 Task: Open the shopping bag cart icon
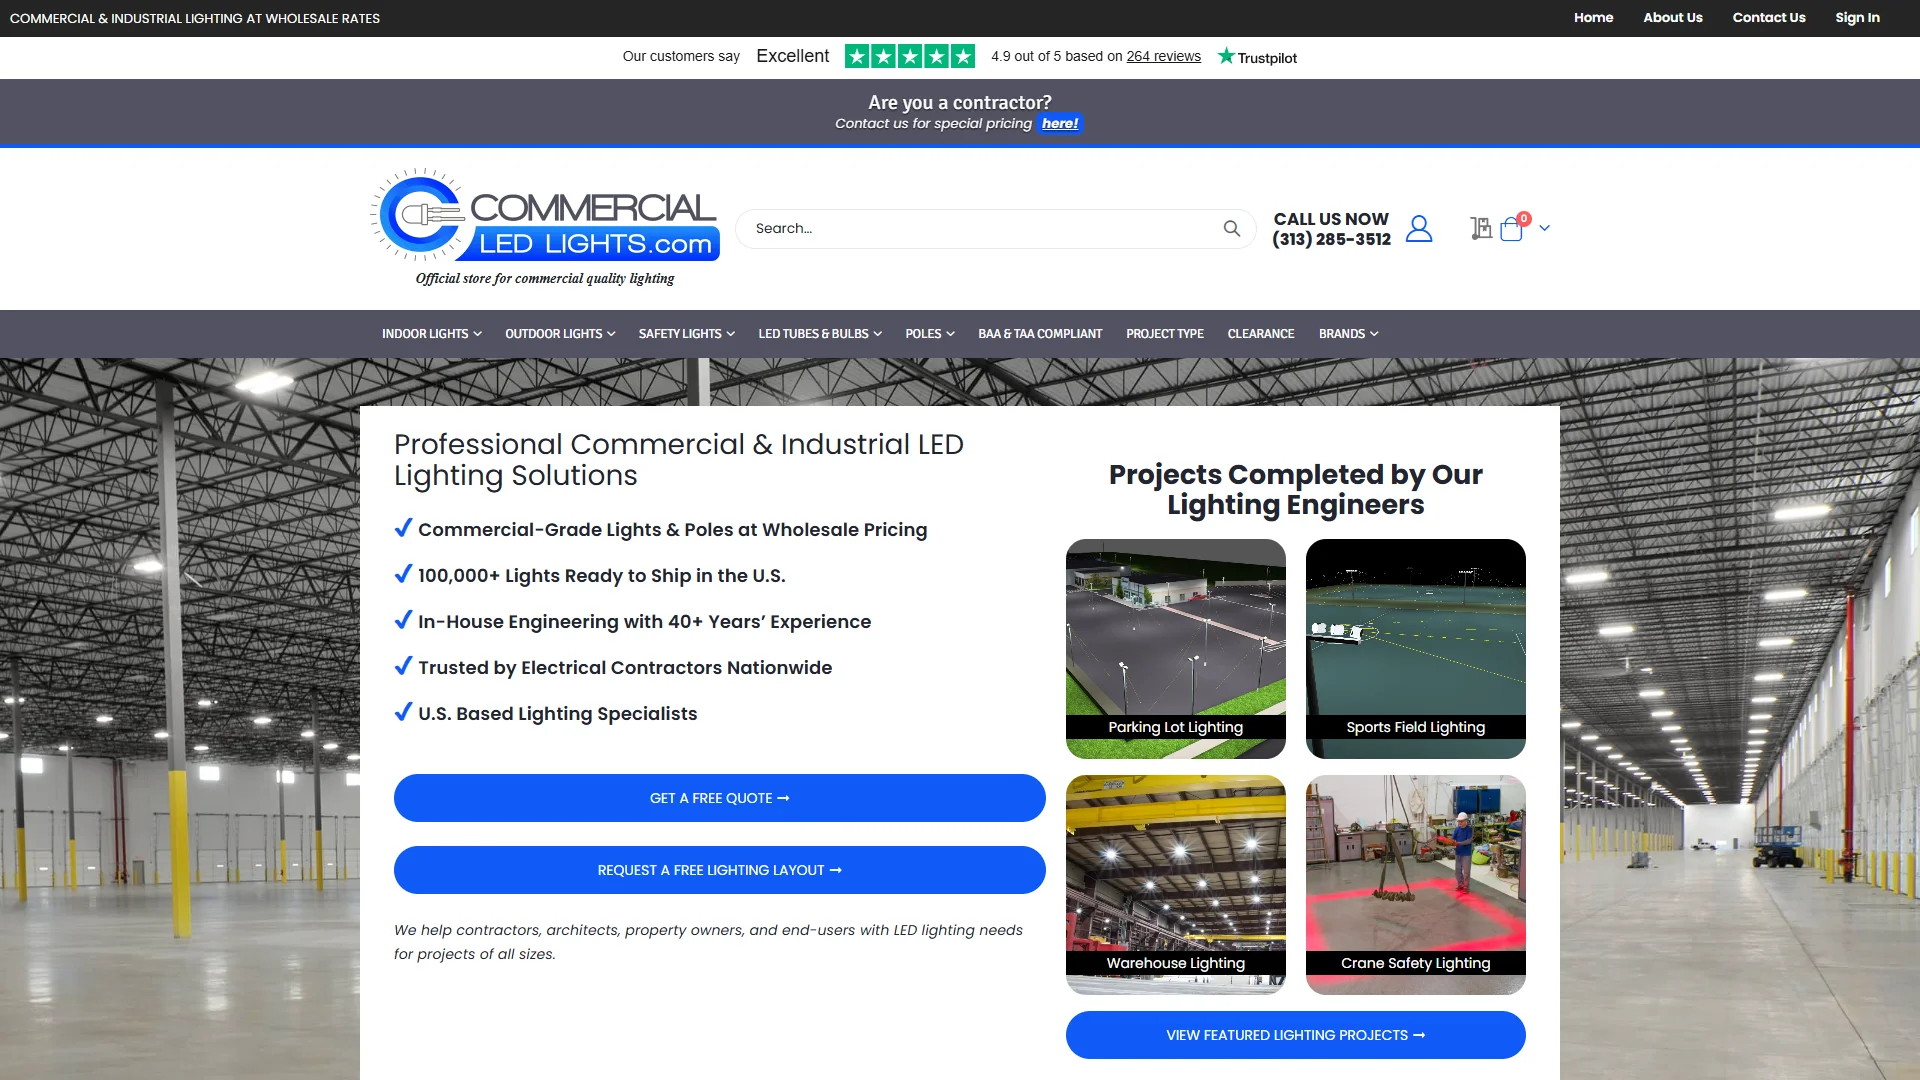click(x=1512, y=230)
